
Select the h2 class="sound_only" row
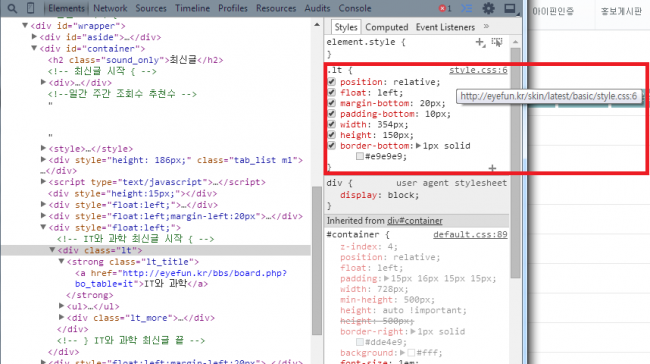pyautogui.click(x=136, y=60)
